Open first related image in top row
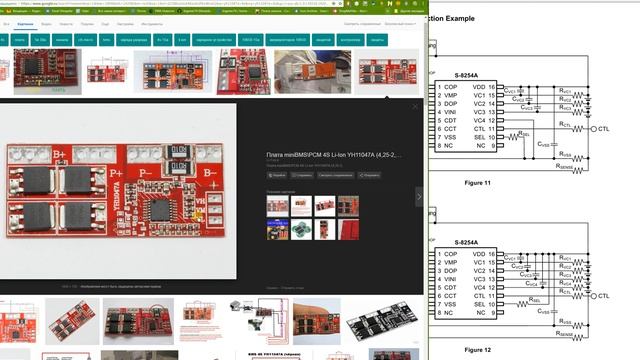640x360 pixels. coord(278,206)
